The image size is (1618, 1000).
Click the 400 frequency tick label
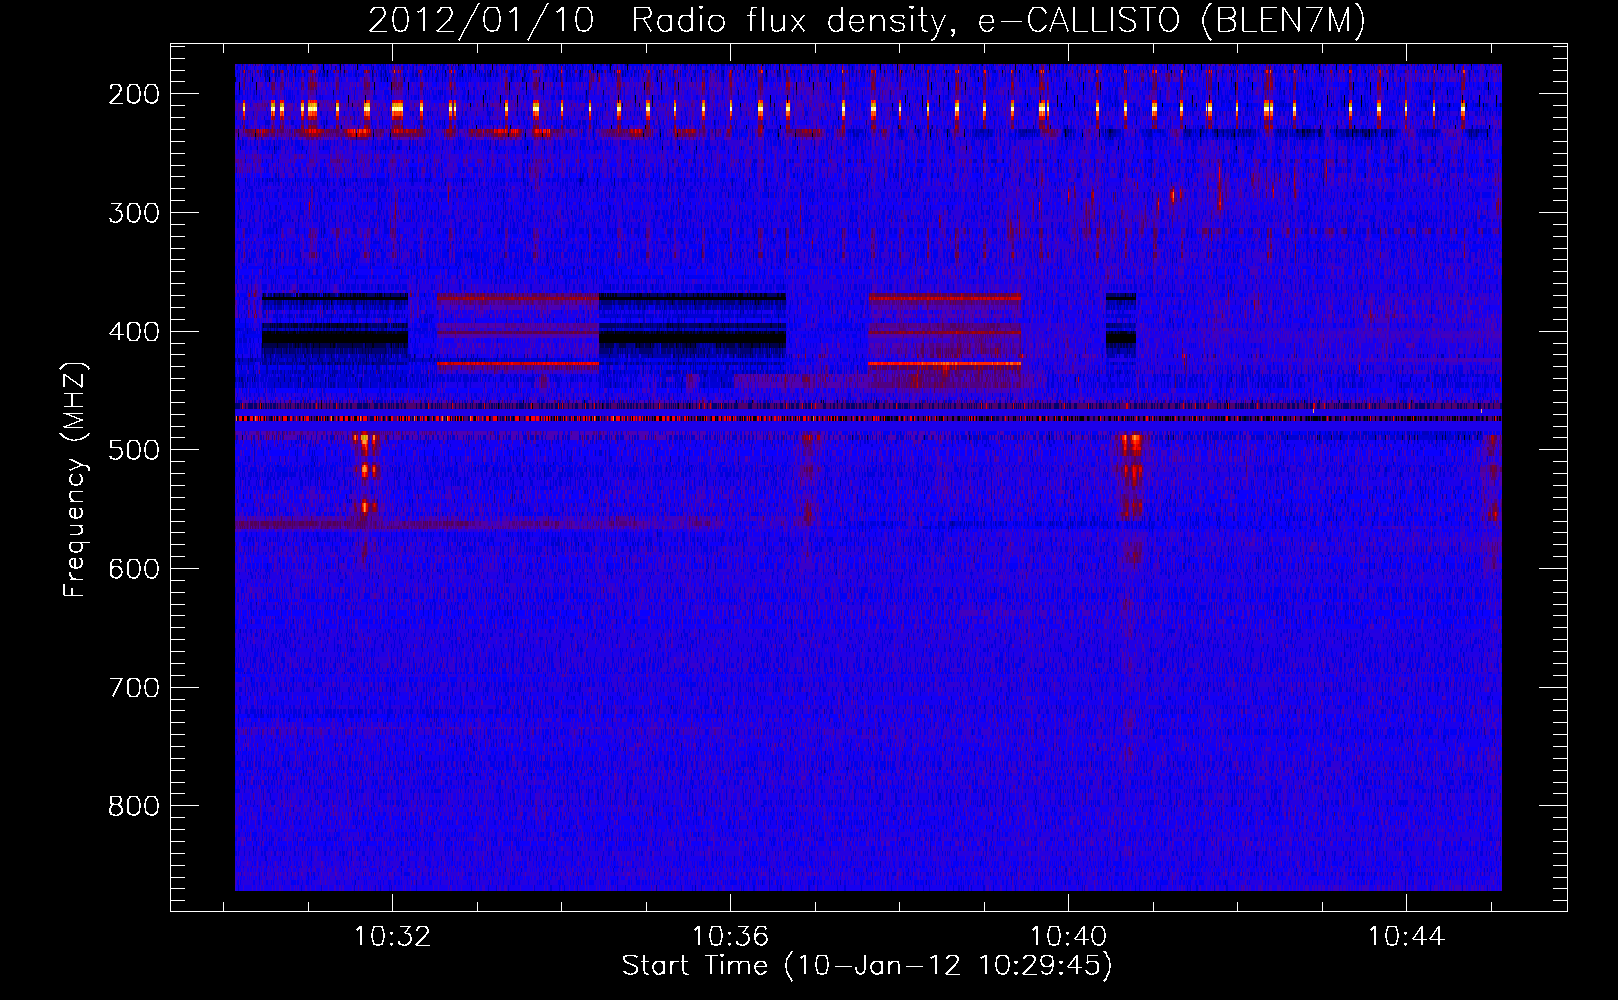(133, 332)
